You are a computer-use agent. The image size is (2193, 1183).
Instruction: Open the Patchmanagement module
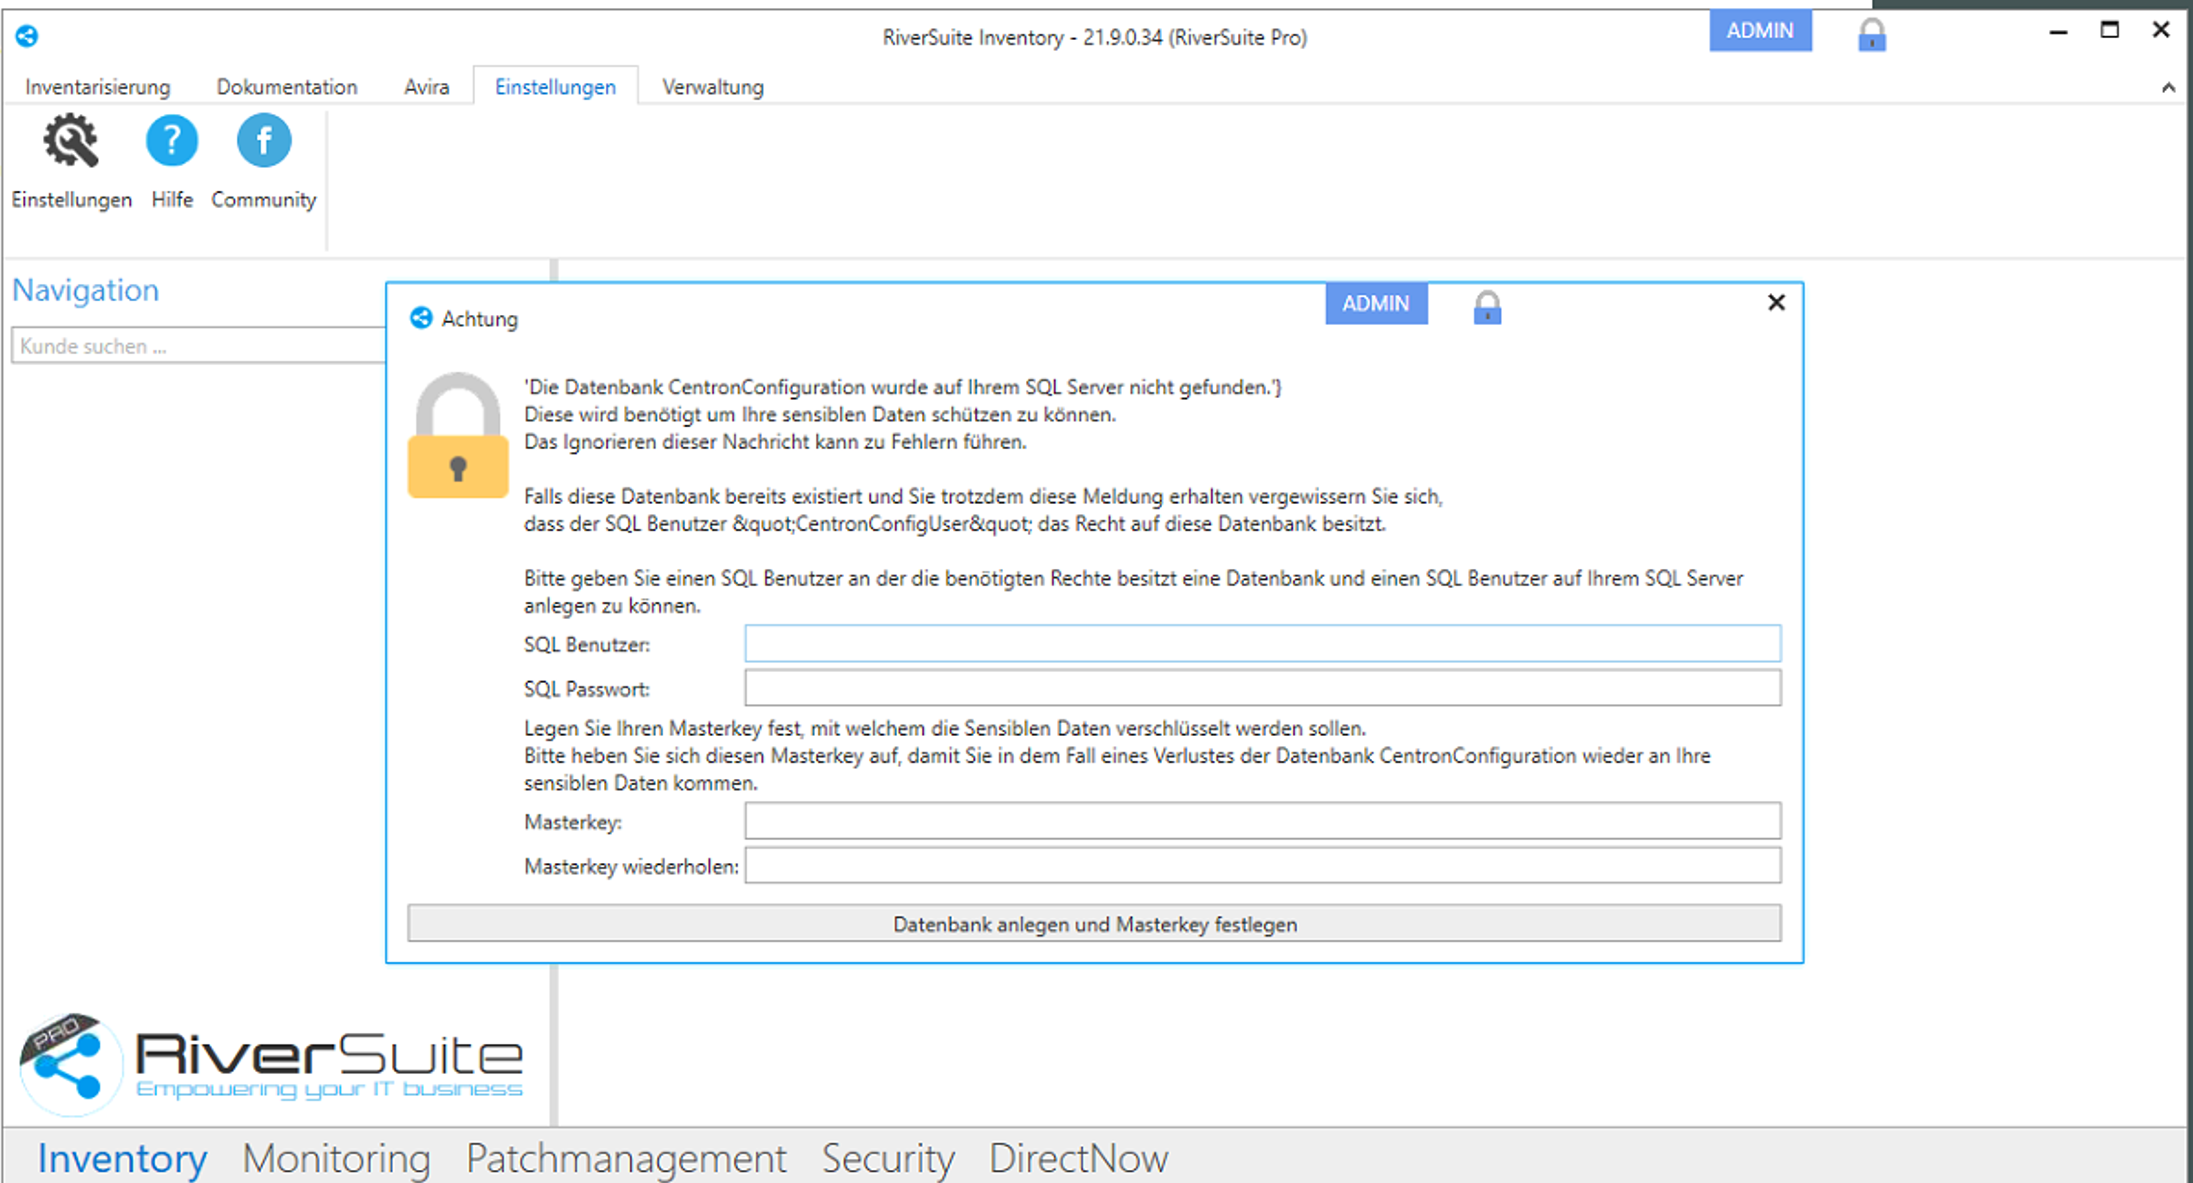pos(626,1158)
